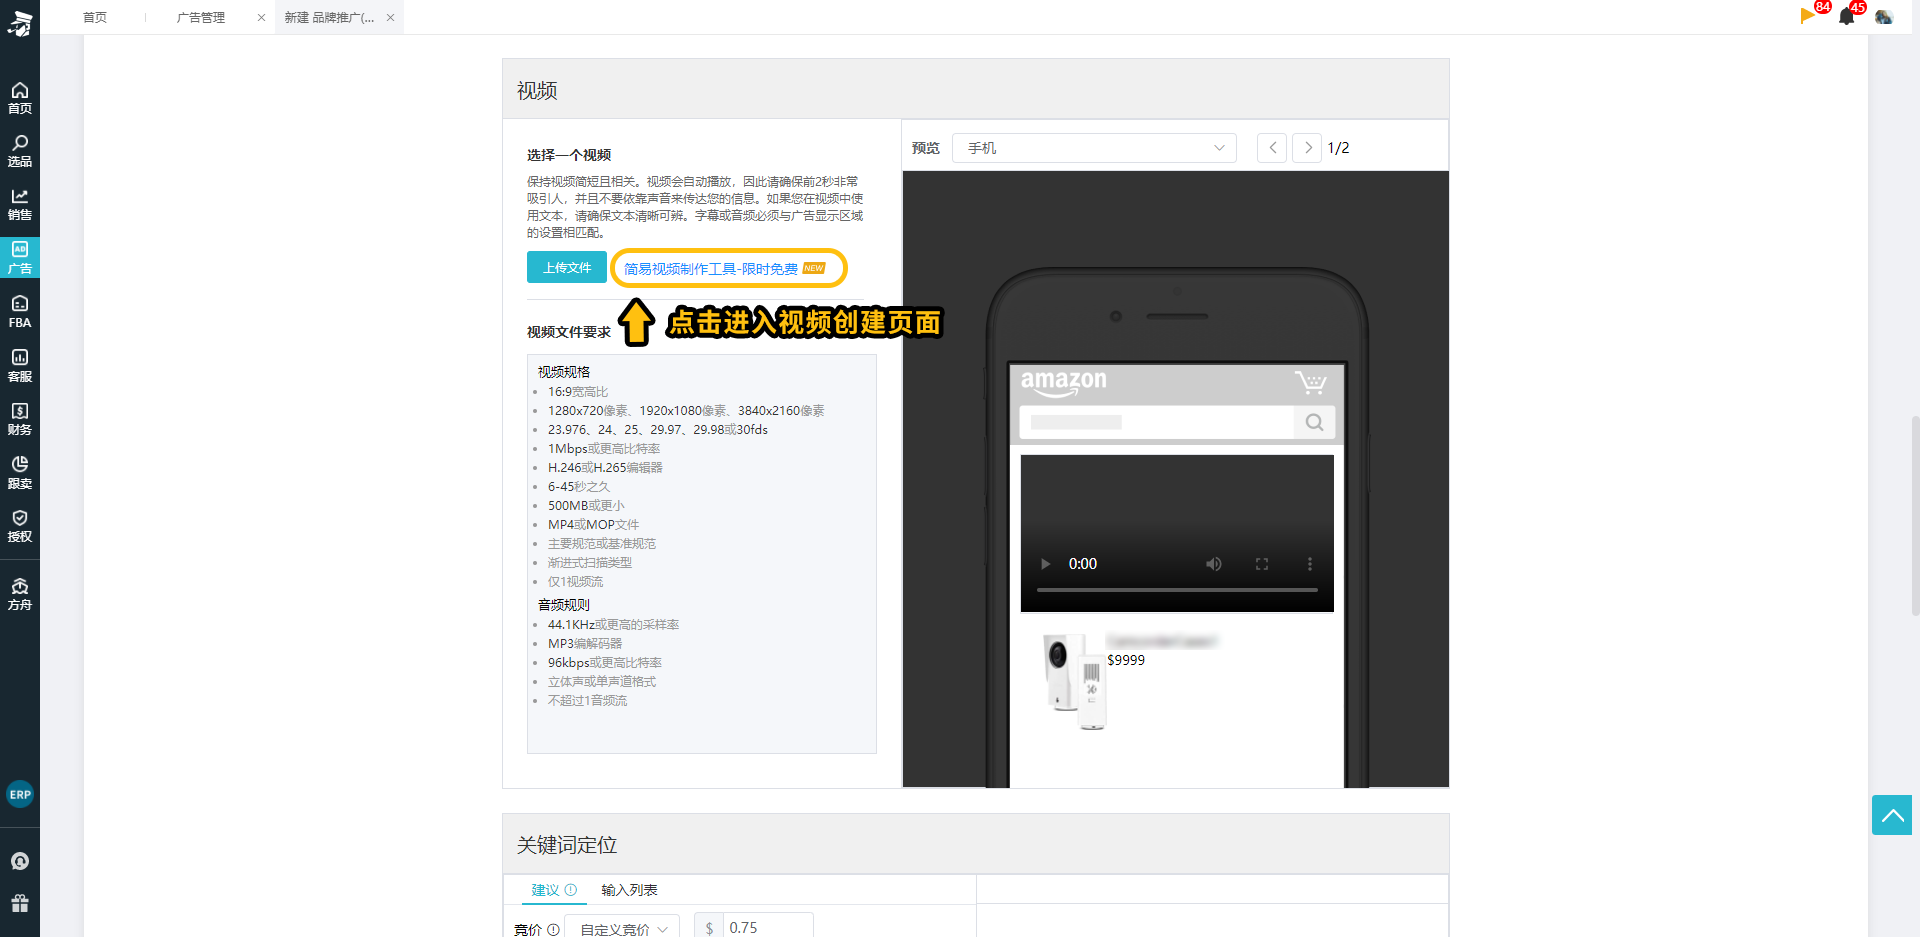Enter fullscreen on the preview video

click(1262, 564)
